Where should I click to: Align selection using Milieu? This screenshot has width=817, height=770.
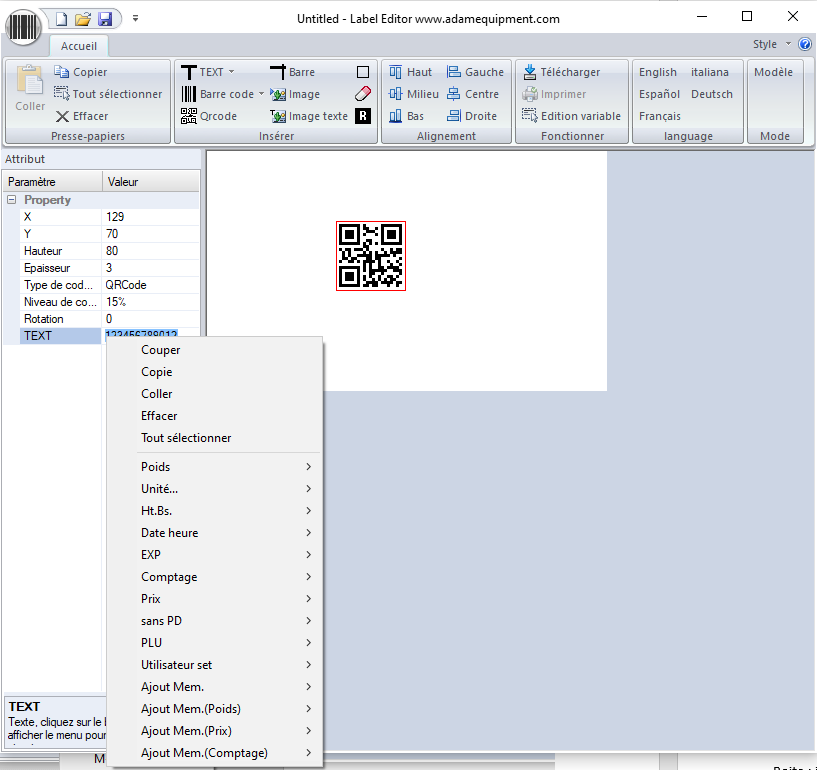click(413, 94)
